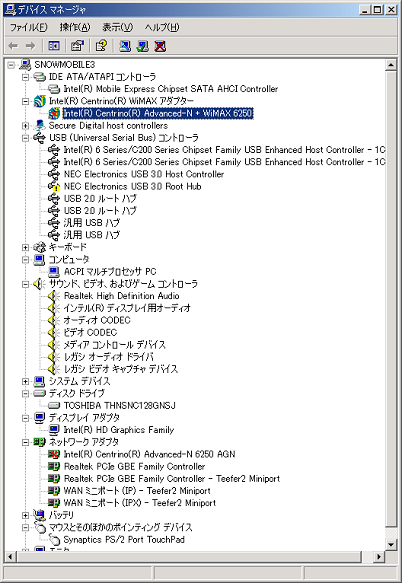The width and height of the screenshot is (402, 583).
Task: Collapse the マウスとそのほかのポインティング デバイス node
Action: [x=25, y=527]
